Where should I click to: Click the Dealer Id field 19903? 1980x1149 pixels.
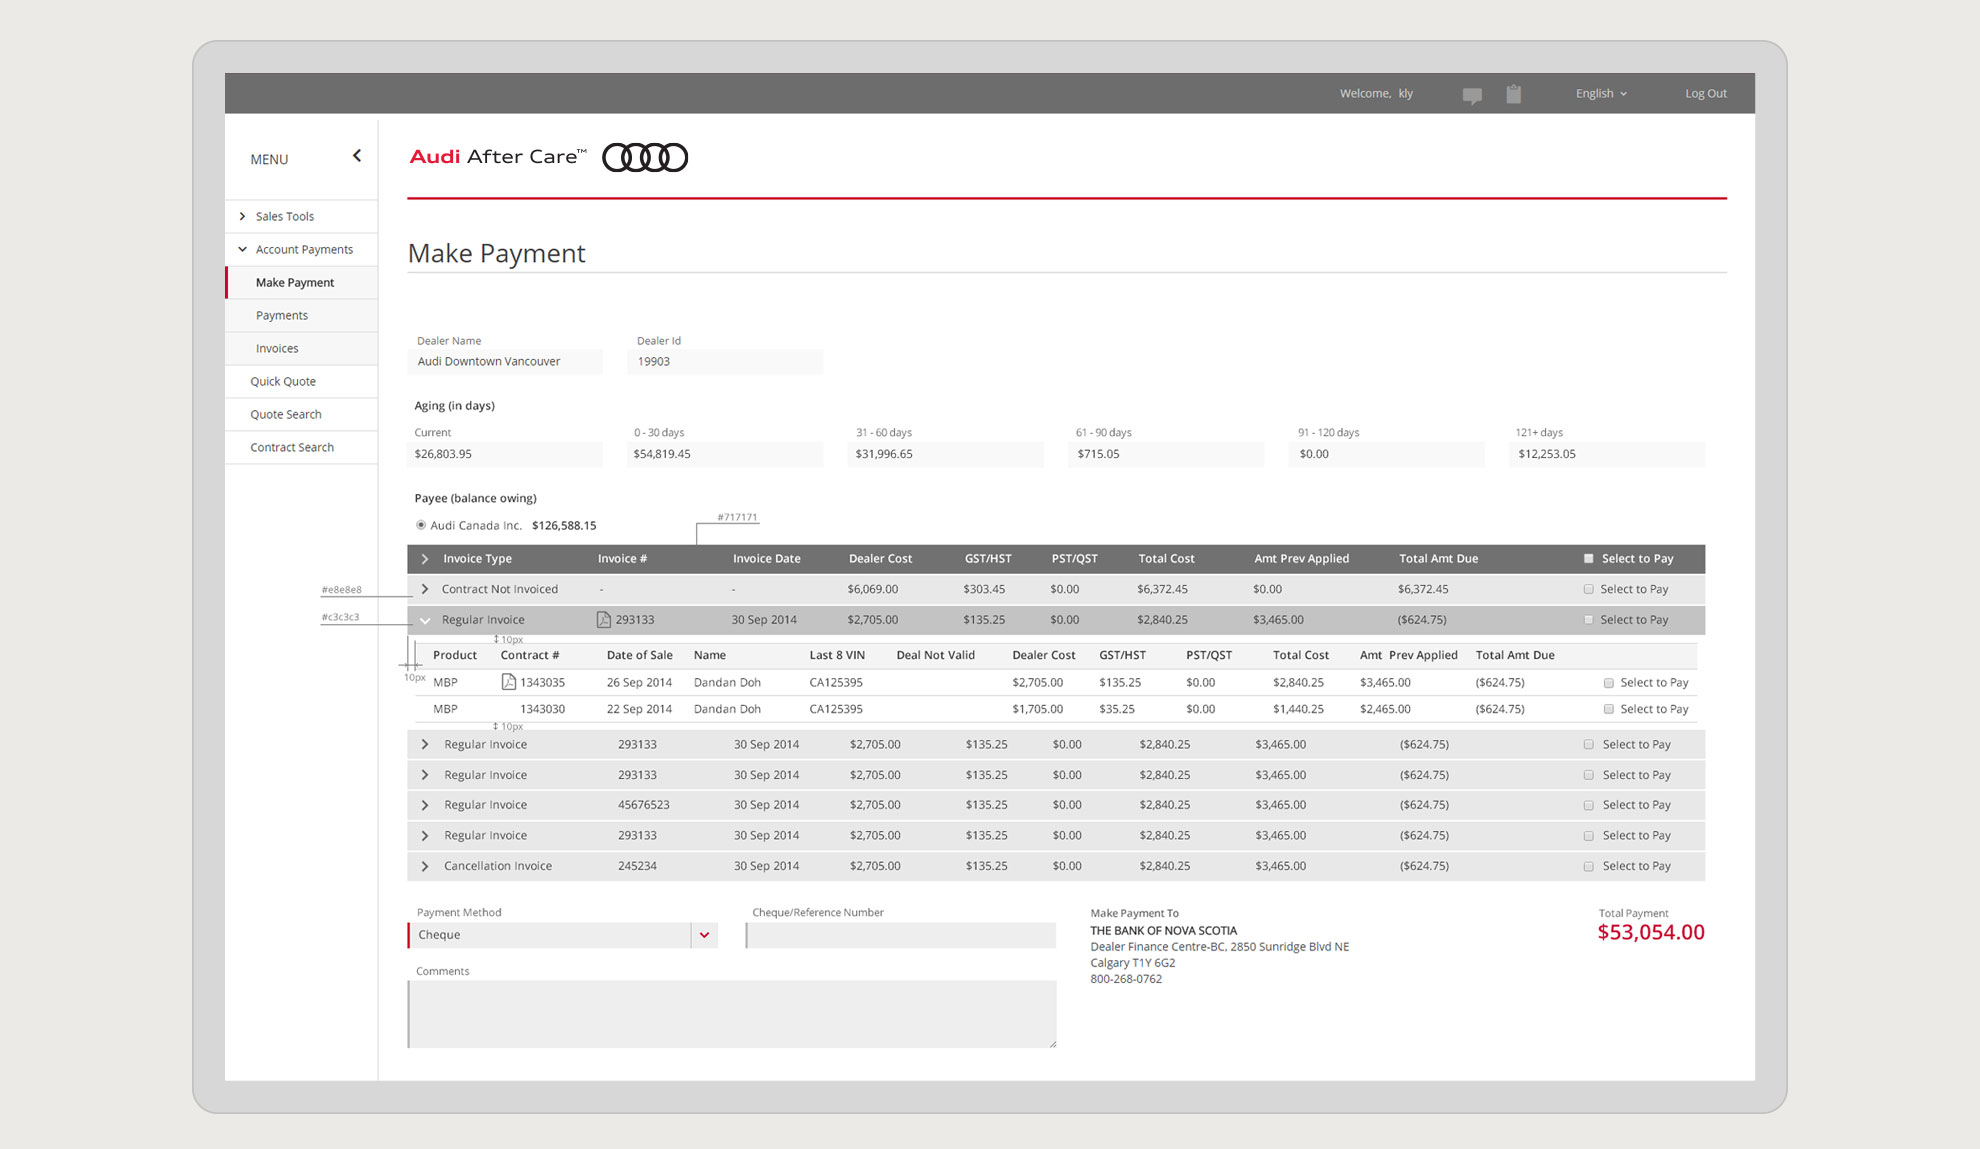(725, 362)
